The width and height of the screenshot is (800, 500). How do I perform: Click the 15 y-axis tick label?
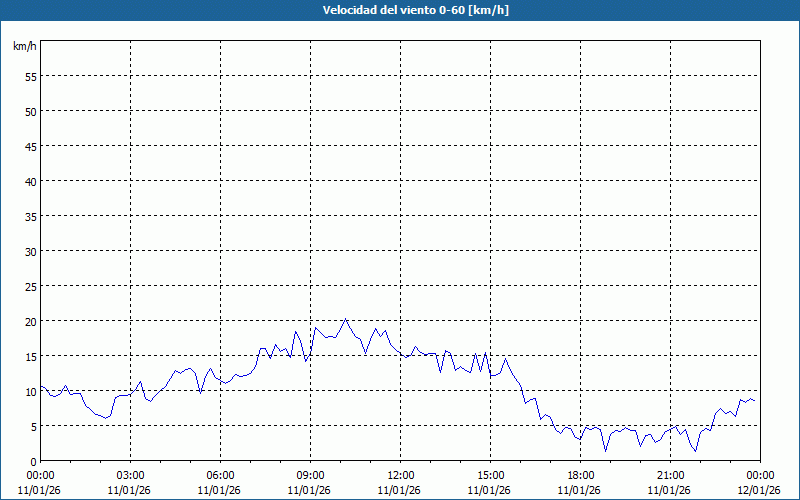click(30, 356)
